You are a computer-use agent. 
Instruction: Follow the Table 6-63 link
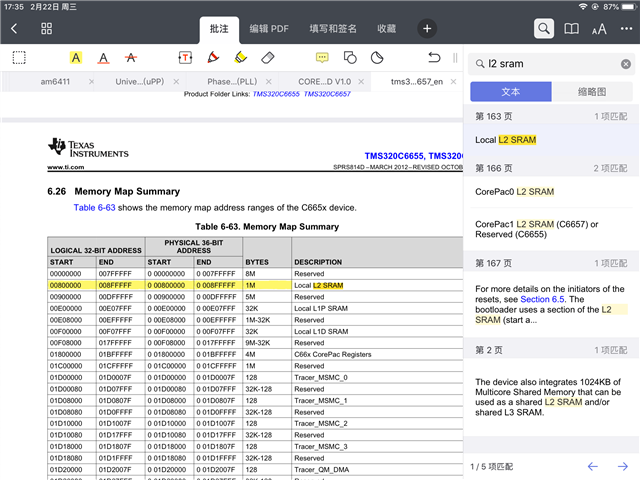pos(97,207)
